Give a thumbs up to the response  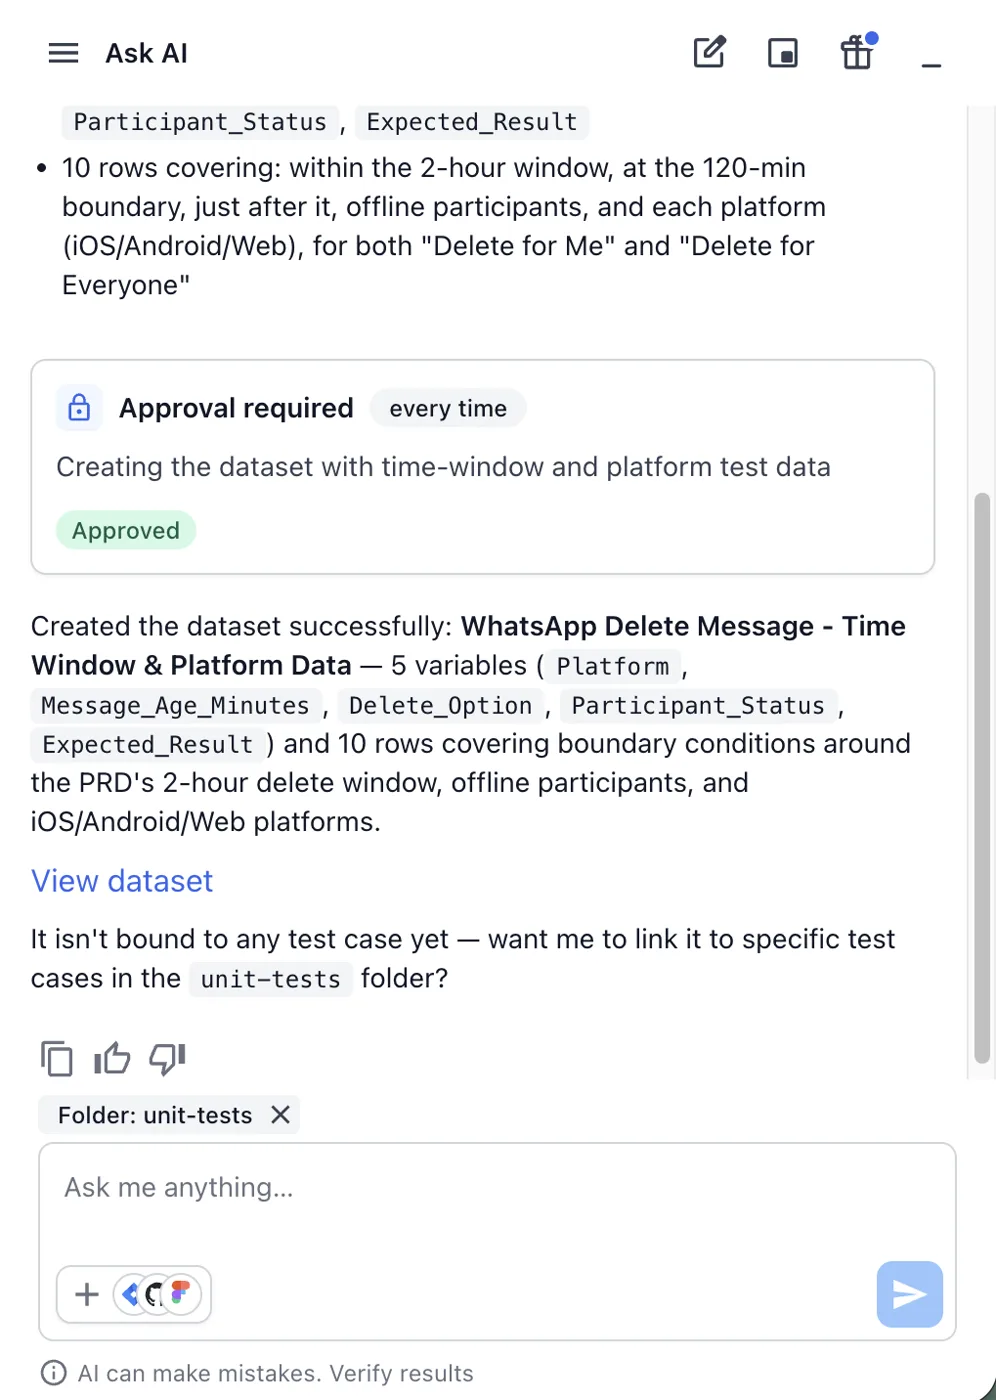(x=112, y=1058)
